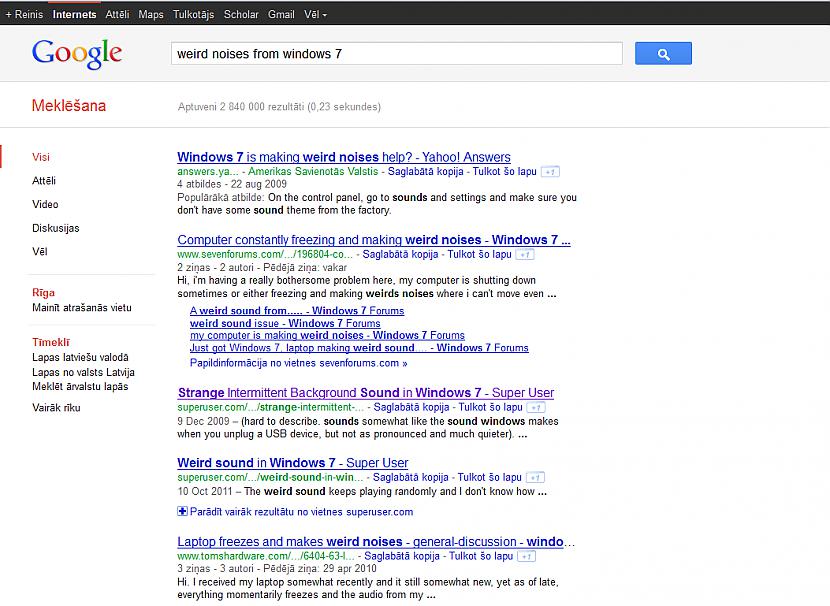Click Tulkot šo lapu for Yahoo result
830x606 pixels.
tap(504, 171)
